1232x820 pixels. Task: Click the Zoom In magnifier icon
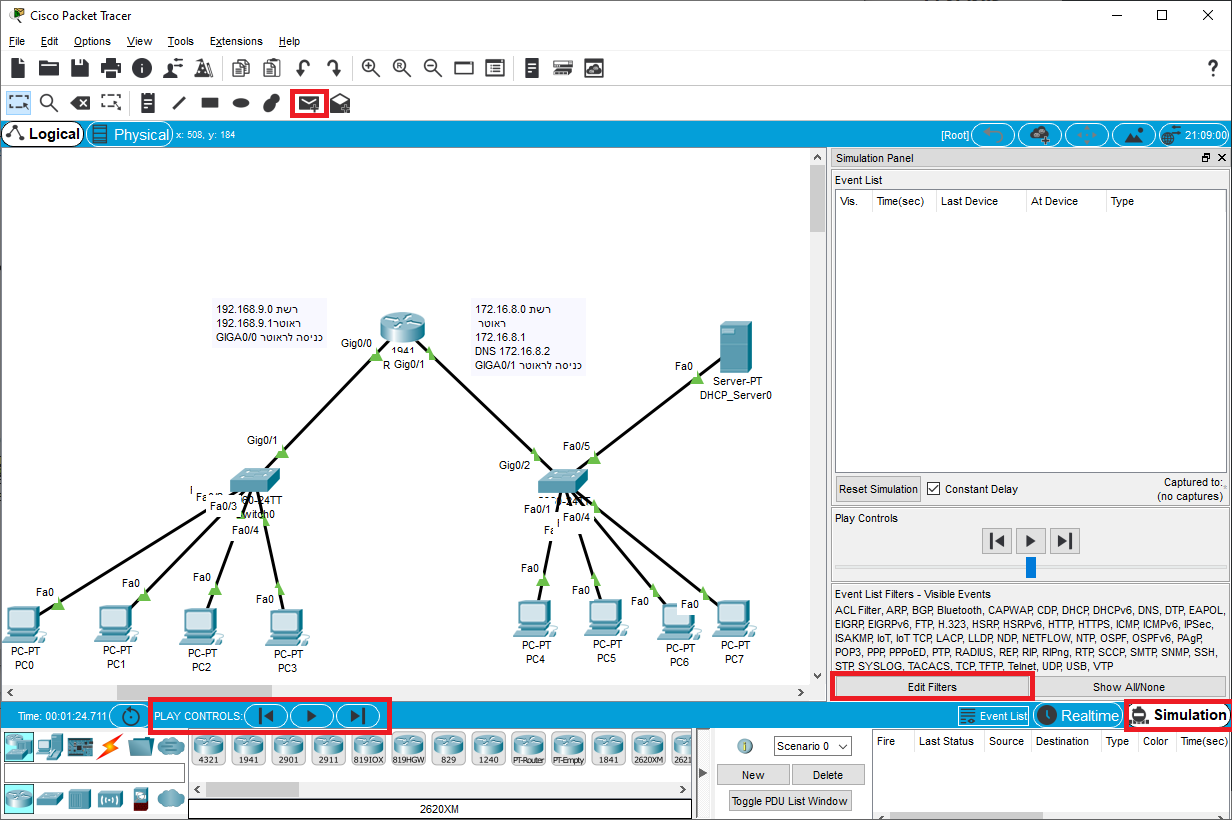pos(370,68)
